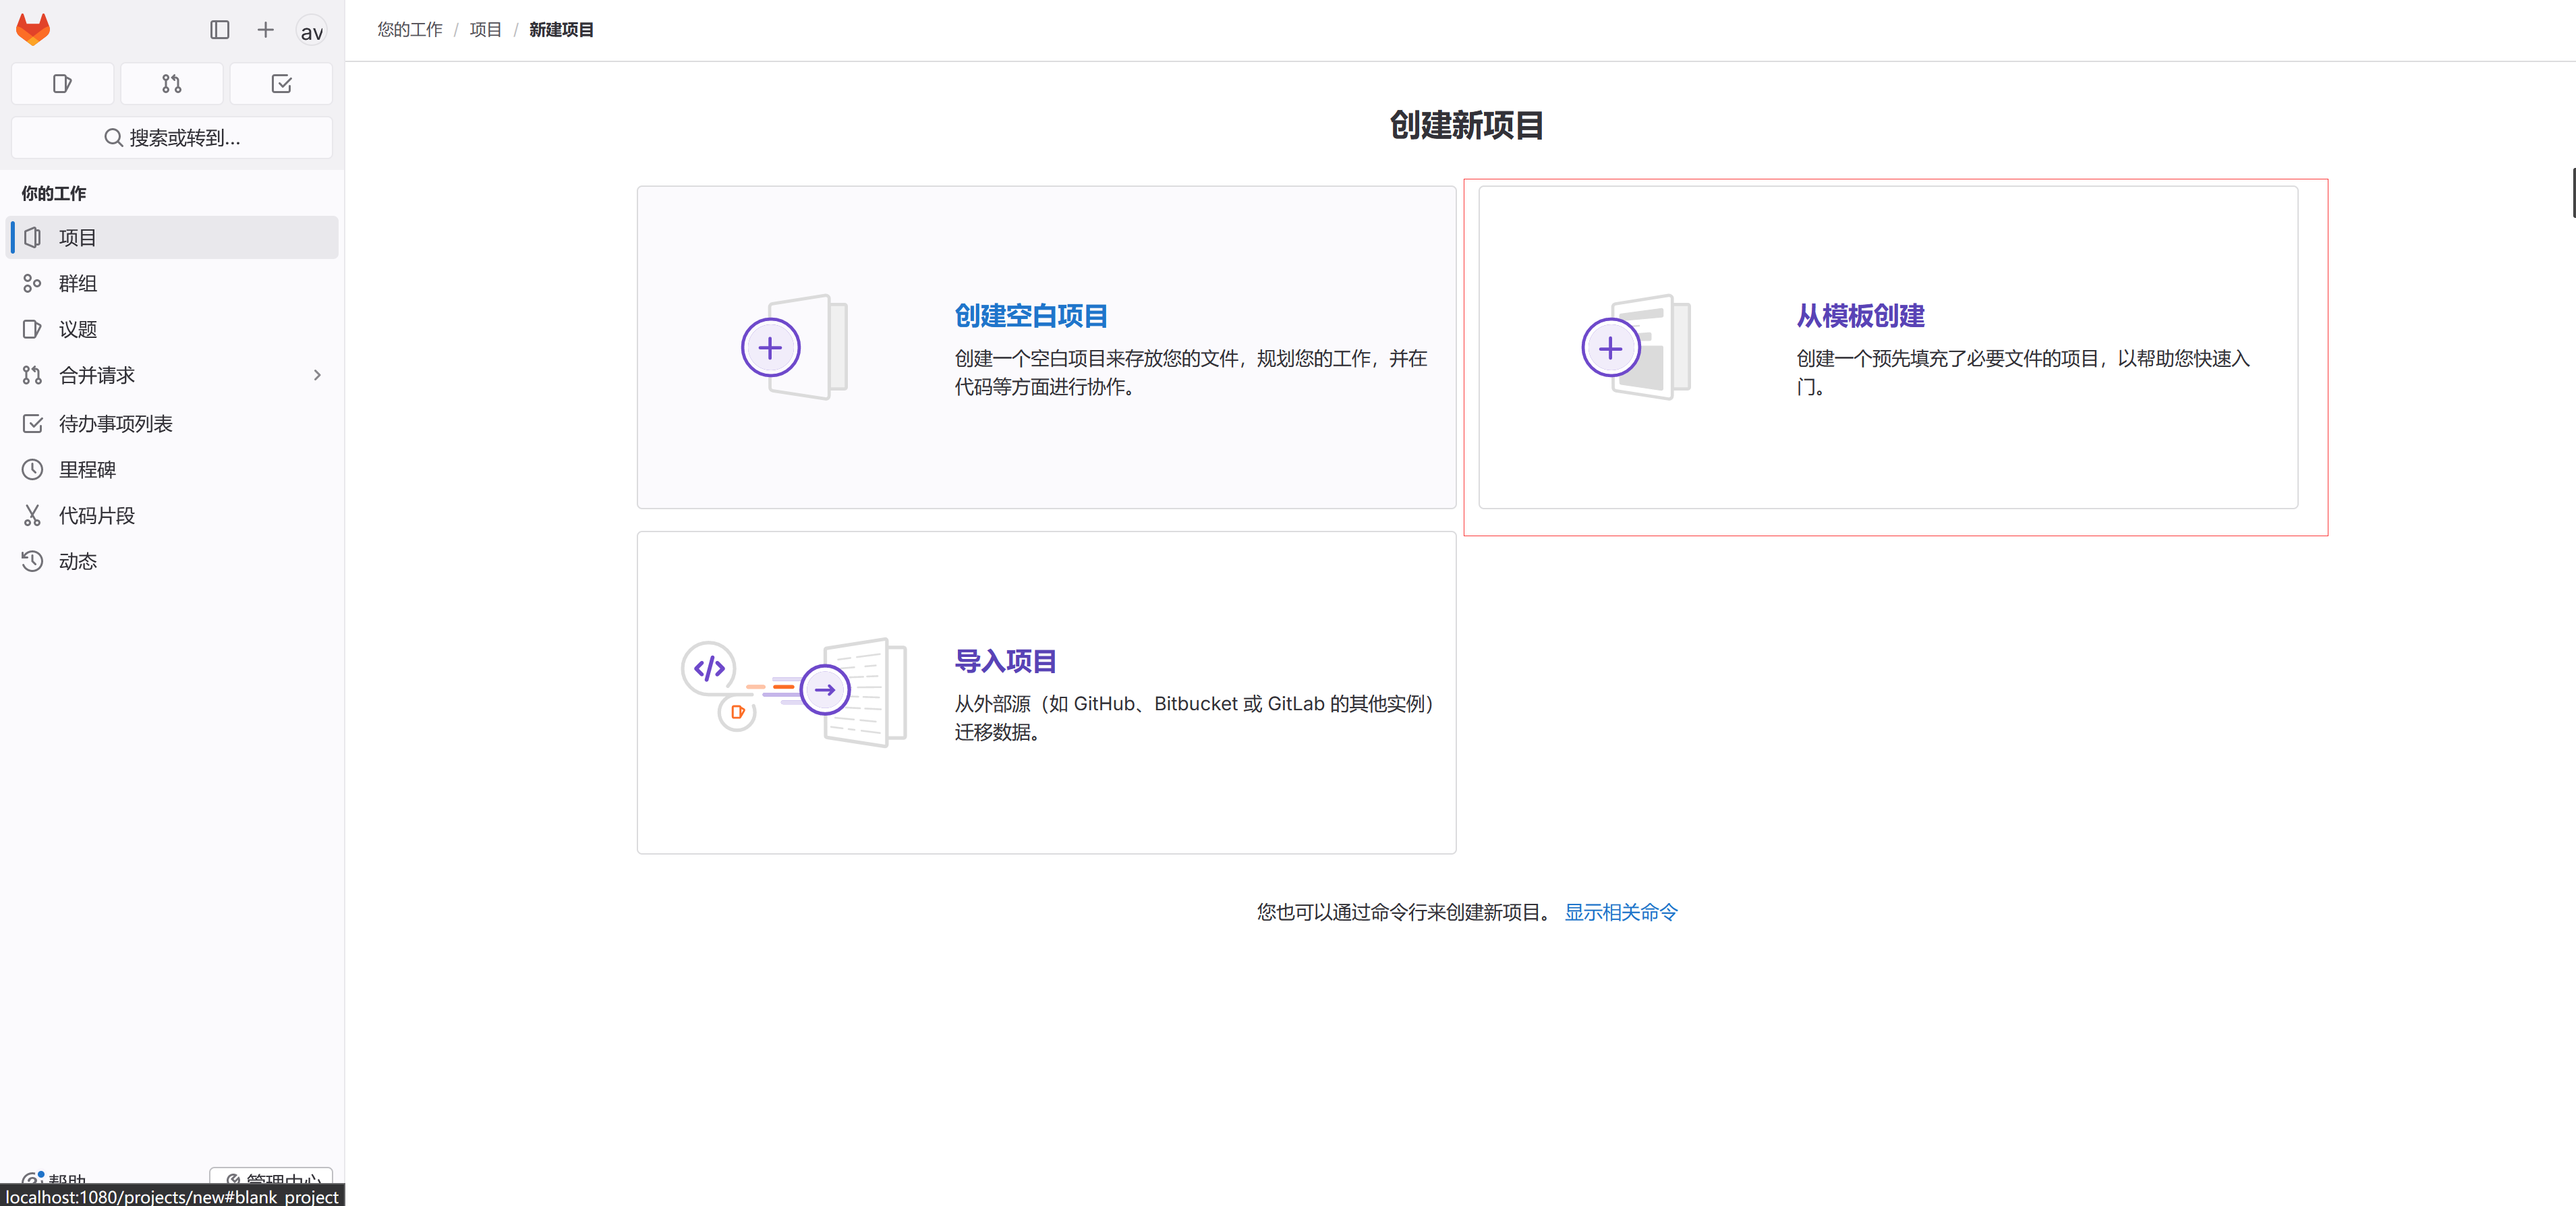Open assigned issues shortcut icon

pos(62,84)
